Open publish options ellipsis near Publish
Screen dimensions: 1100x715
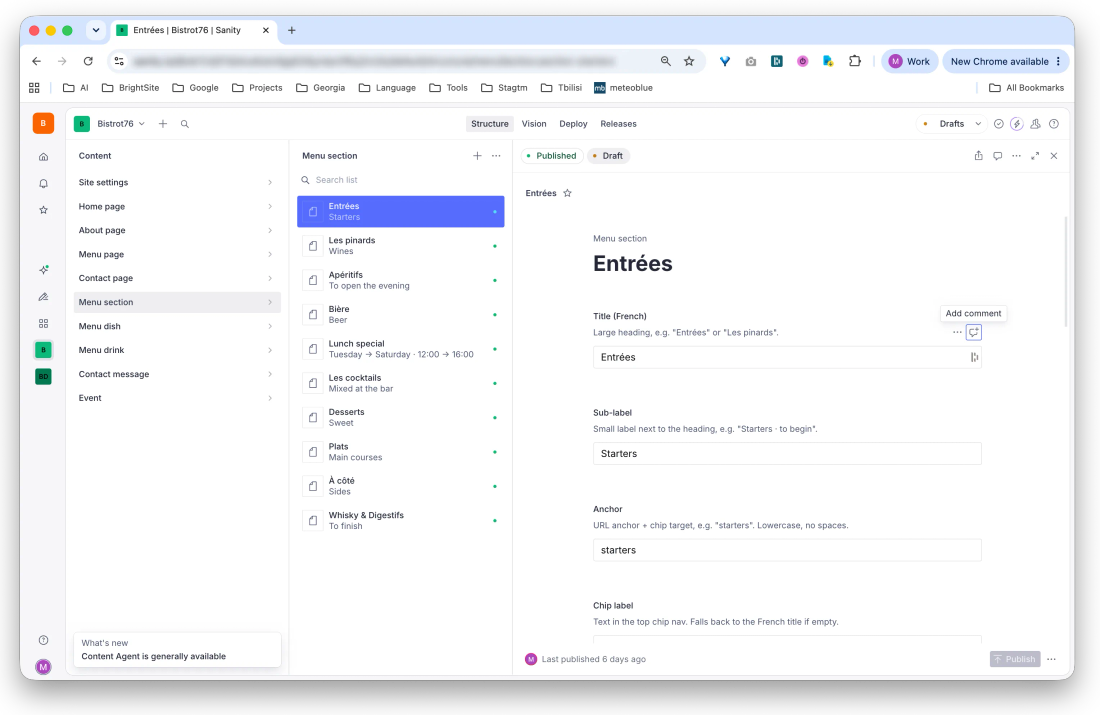coord(1051,659)
